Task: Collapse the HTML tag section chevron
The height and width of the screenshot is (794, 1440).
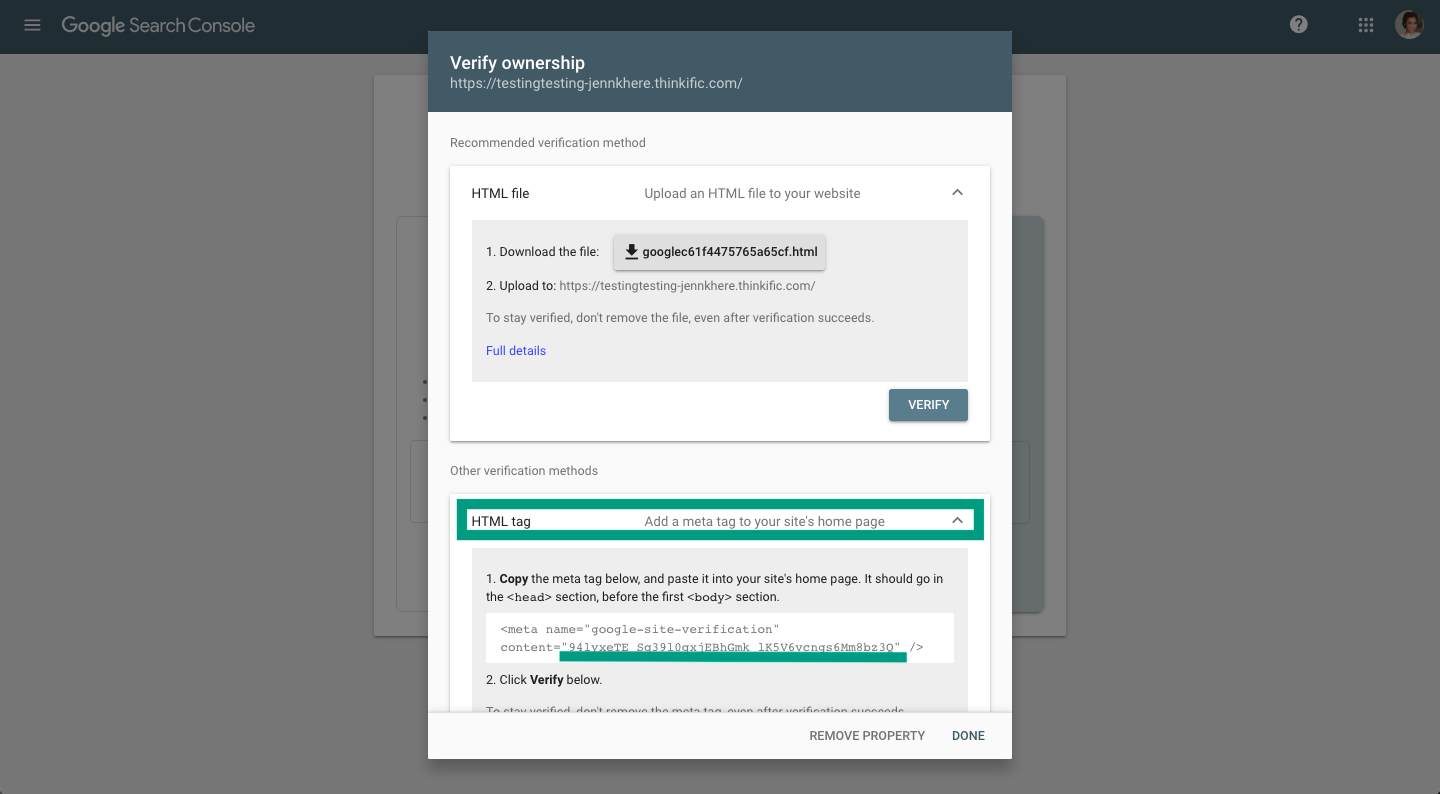Action: 957,520
